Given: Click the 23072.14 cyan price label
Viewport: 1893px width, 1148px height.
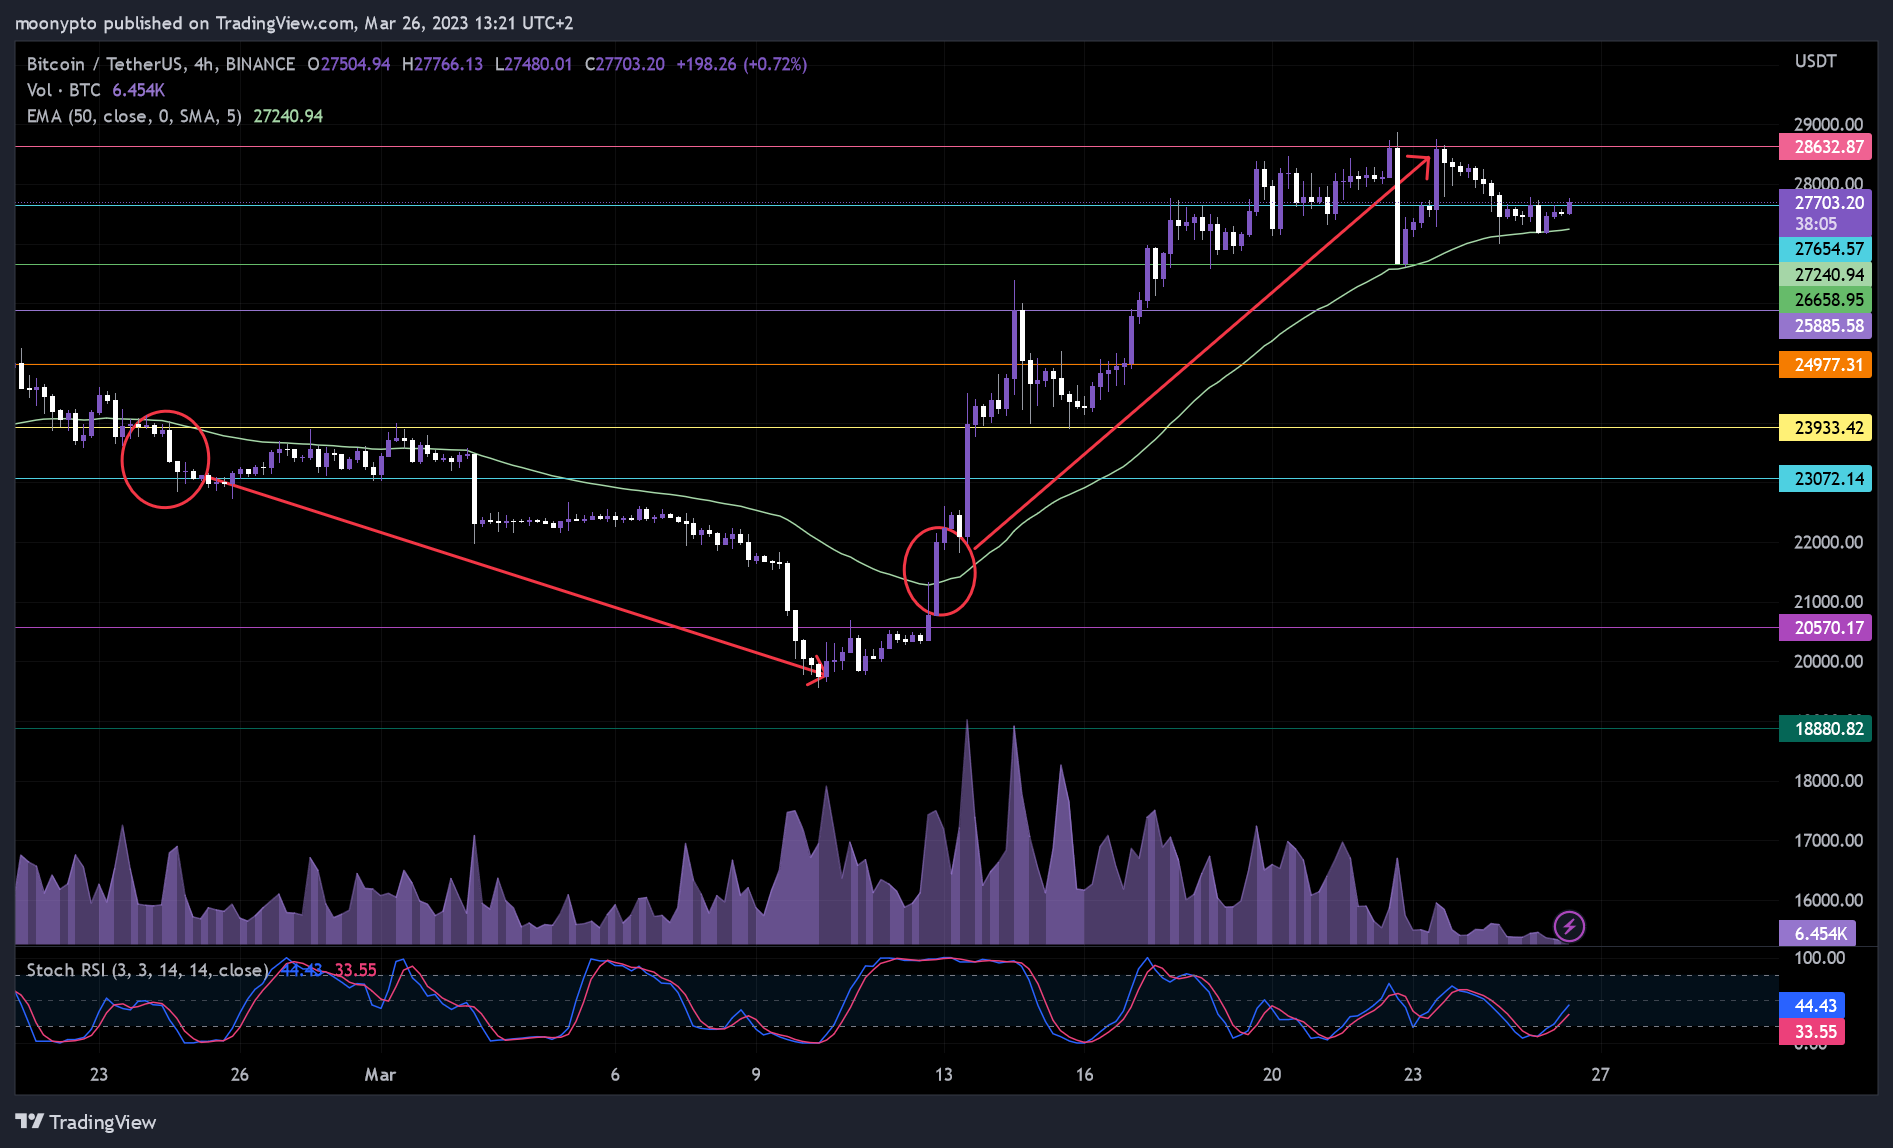Looking at the screenshot, I should pos(1825,479).
